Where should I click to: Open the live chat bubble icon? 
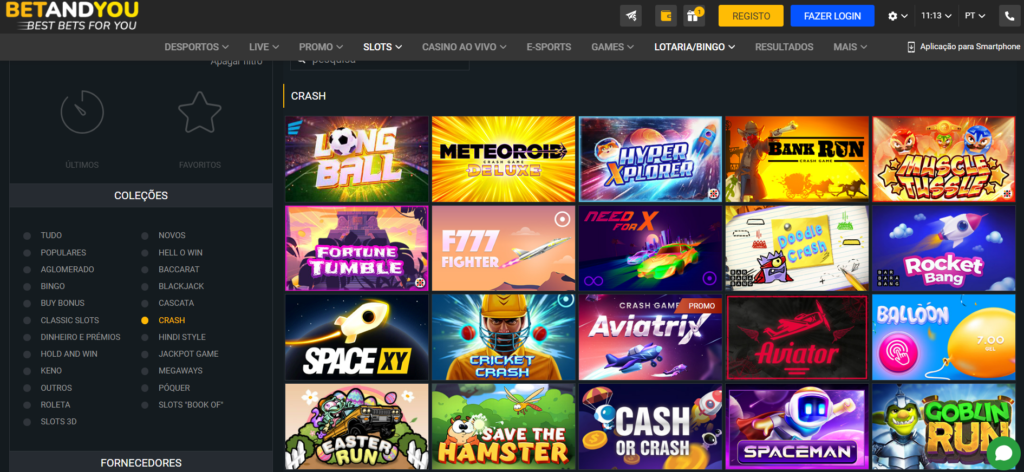coord(1004,452)
